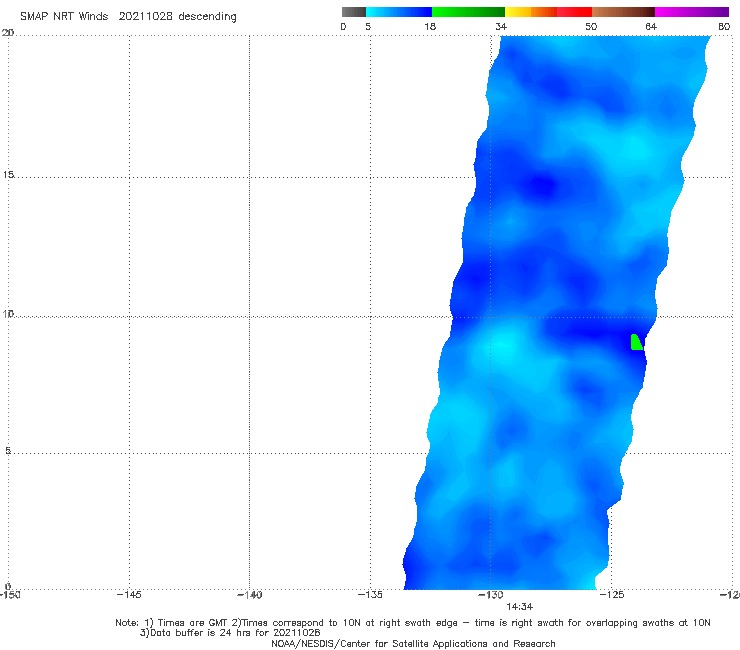Click the longitude axis label "-150"
This screenshot has height=650, width=740.
pyautogui.click(x=10, y=595)
